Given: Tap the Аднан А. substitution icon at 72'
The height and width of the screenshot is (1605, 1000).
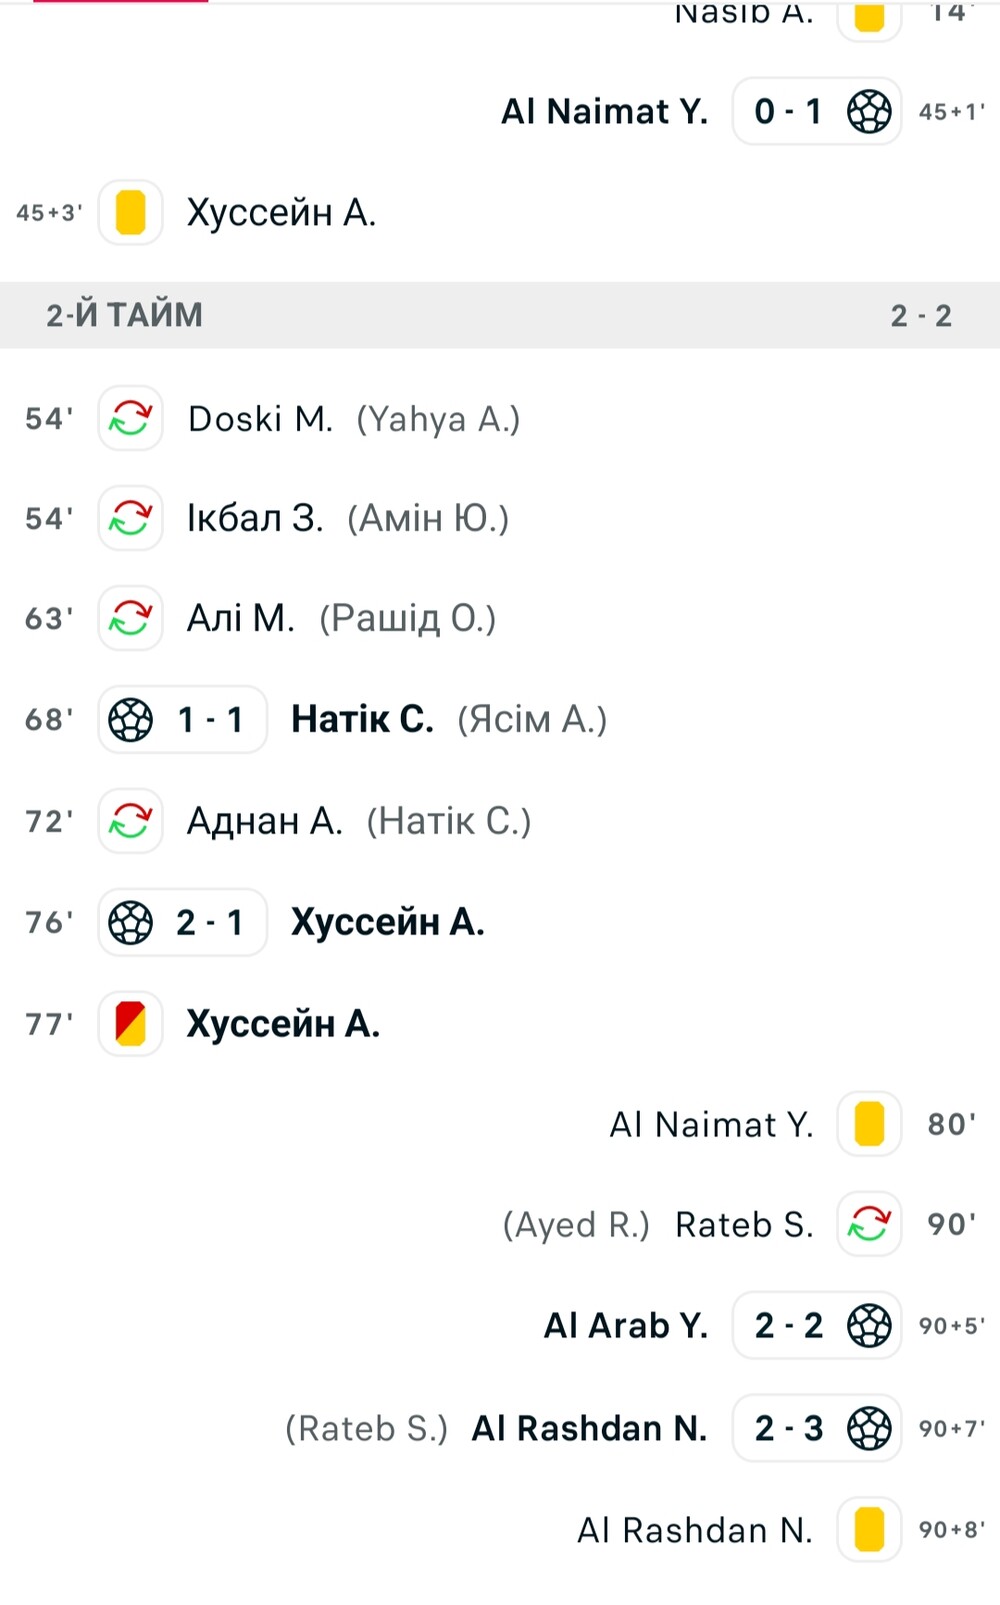Looking at the screenshot, I should pyautogui.click(x=130, y=821).
